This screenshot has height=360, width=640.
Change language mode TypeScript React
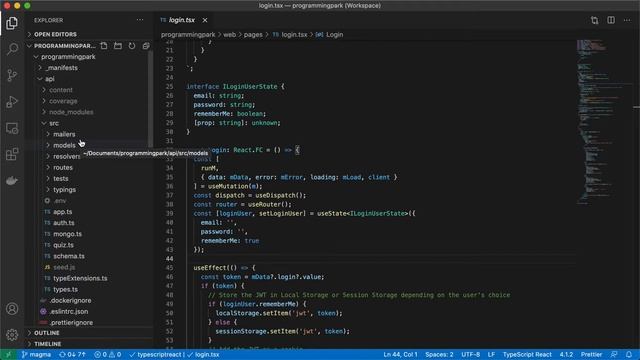pos(527,354)
